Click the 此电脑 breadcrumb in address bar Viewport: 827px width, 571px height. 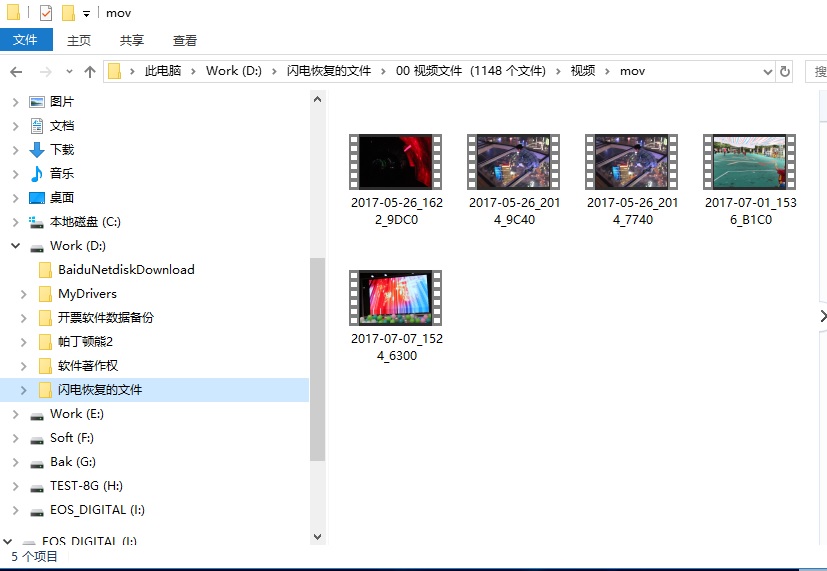[165, 71]
